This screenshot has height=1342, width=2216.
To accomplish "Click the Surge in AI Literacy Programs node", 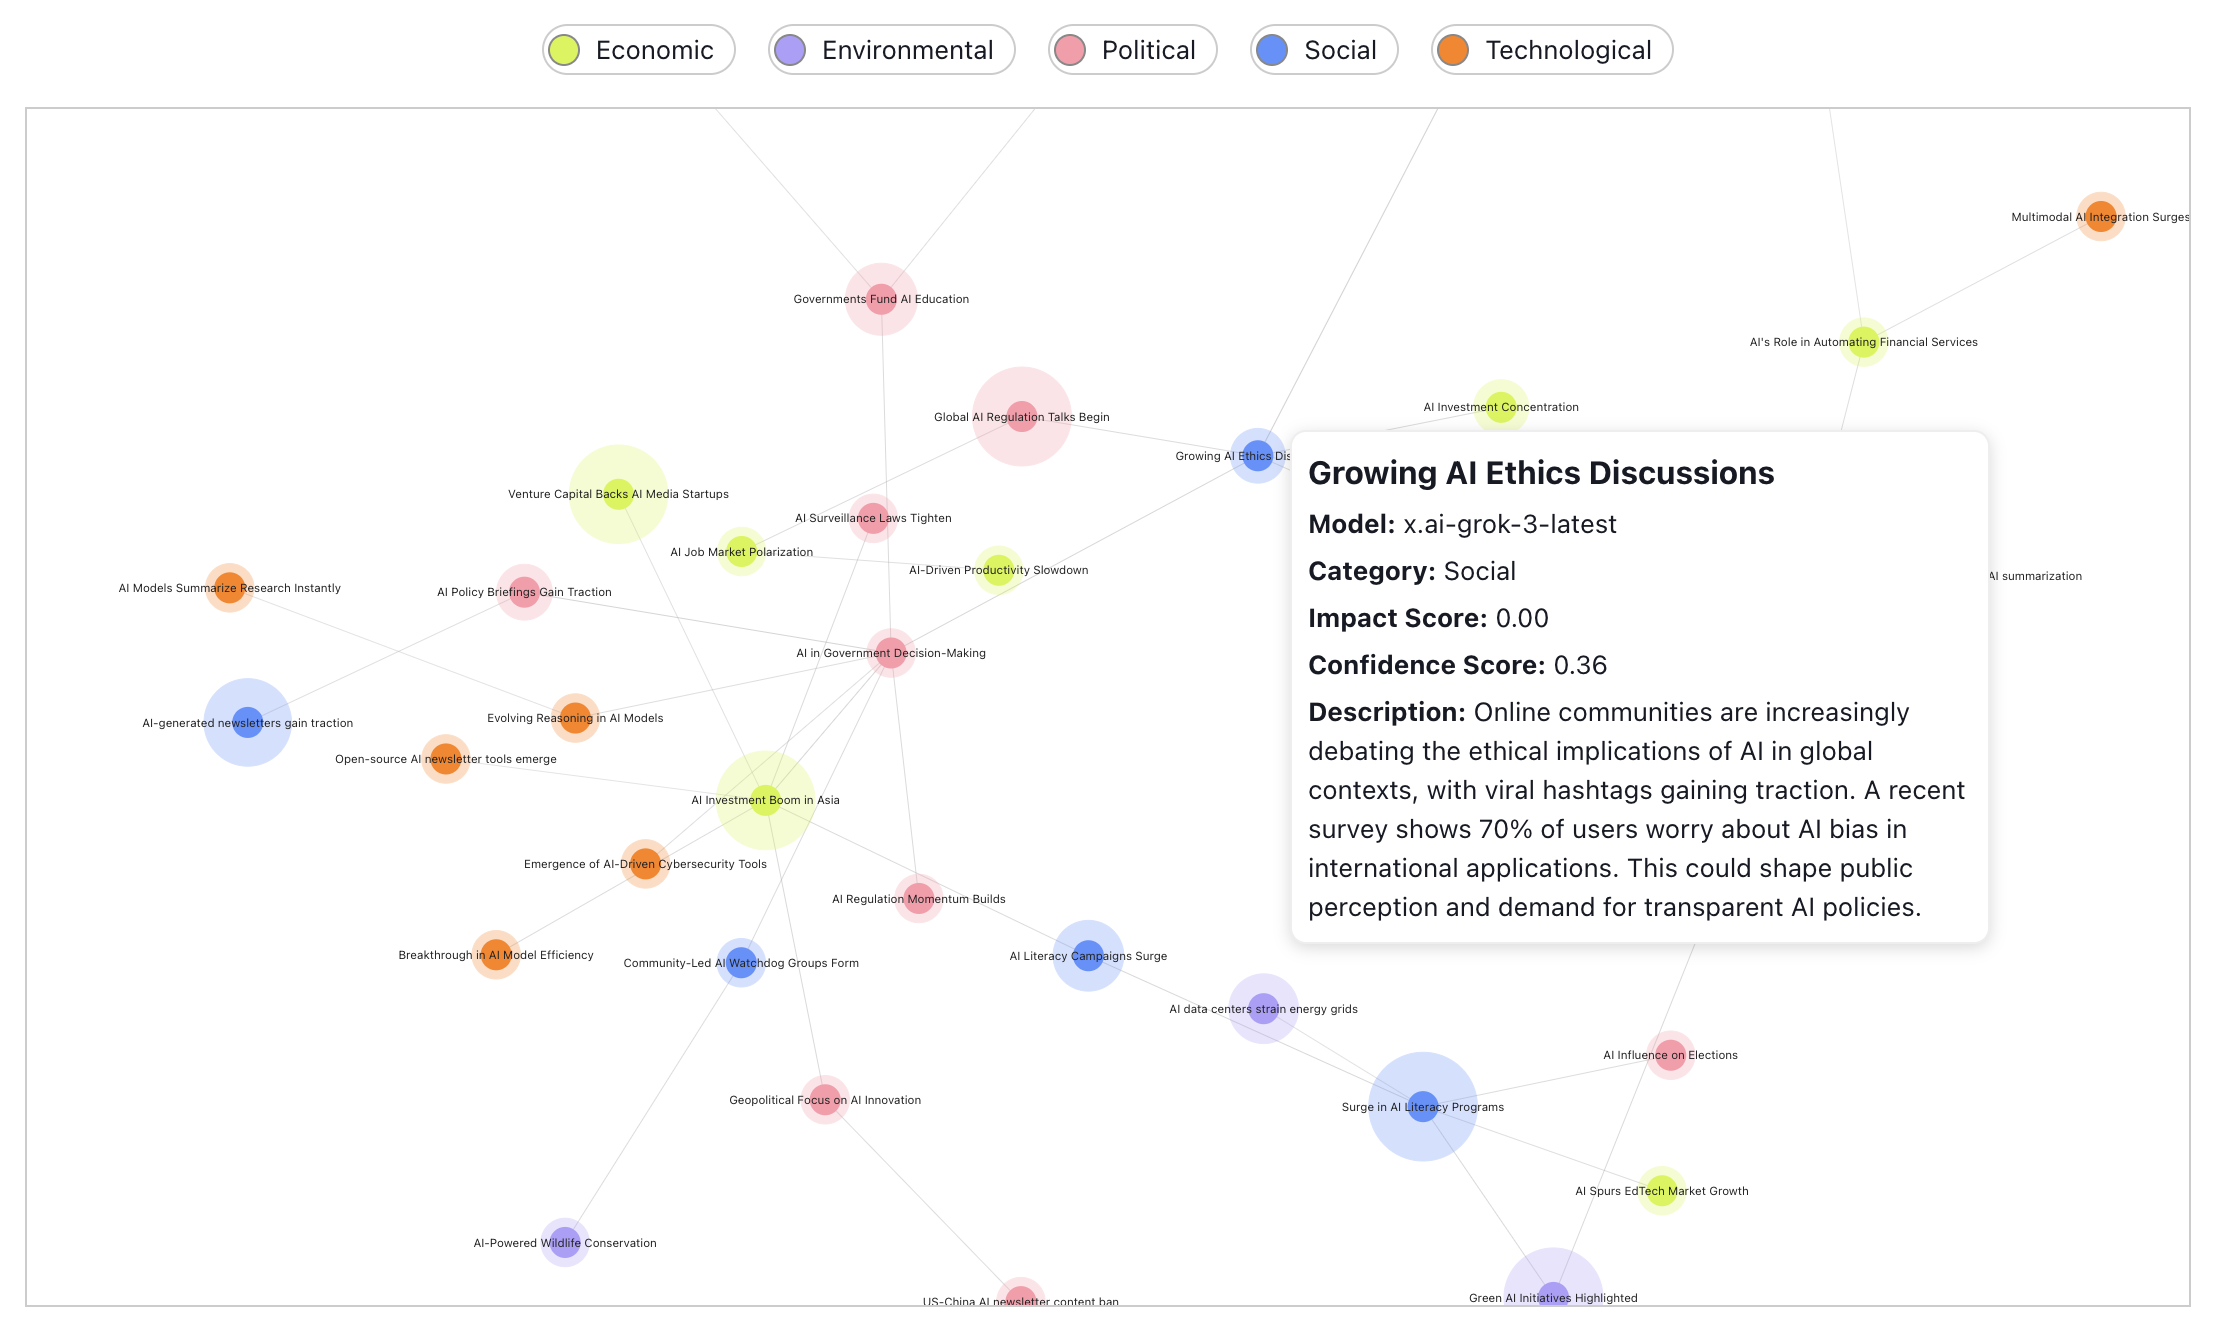I will (1422, 1107).
